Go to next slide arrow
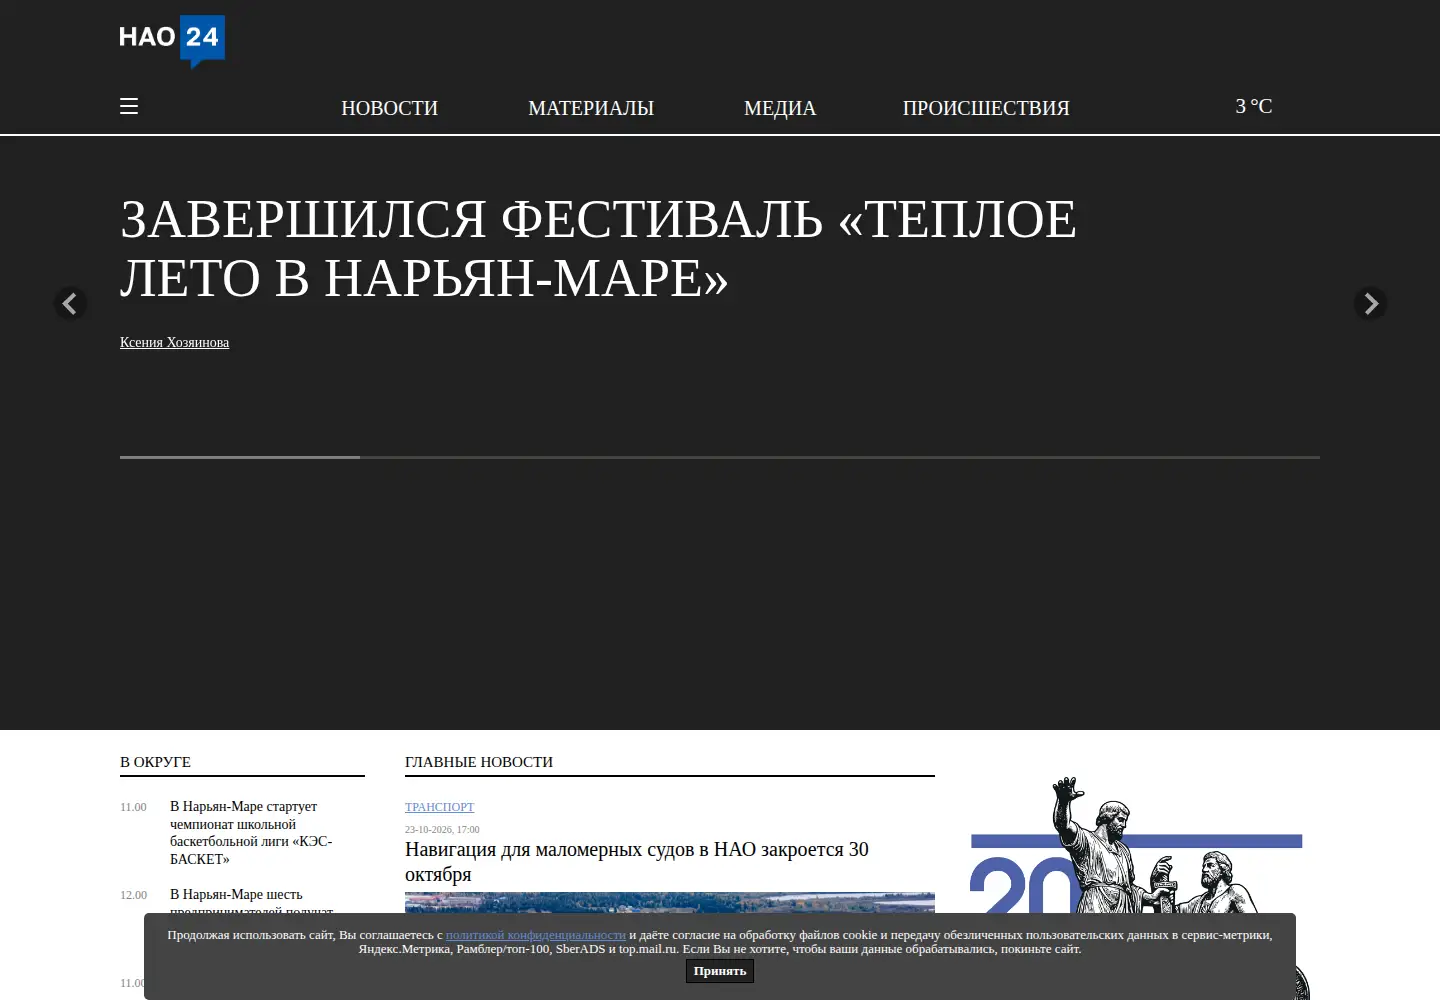Screen dimensions: 1440x1000 tap(1370, 303)
